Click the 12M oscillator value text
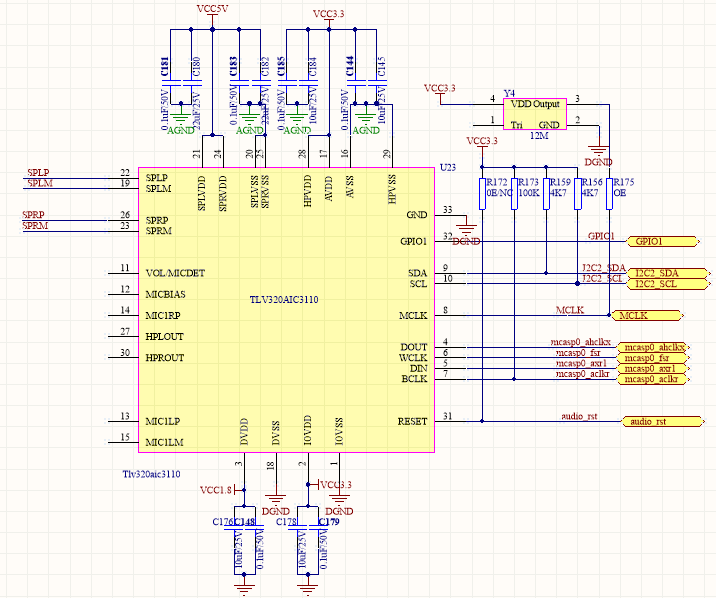This screenshot has width=716, height=598. [539, 136]
